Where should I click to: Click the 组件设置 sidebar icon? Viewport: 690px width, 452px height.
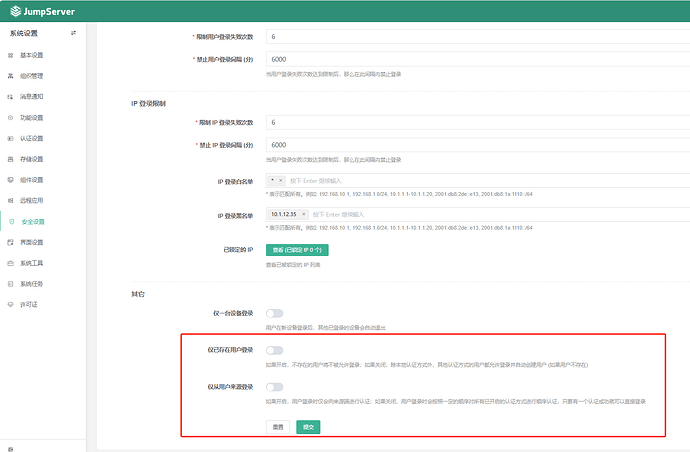11,180
